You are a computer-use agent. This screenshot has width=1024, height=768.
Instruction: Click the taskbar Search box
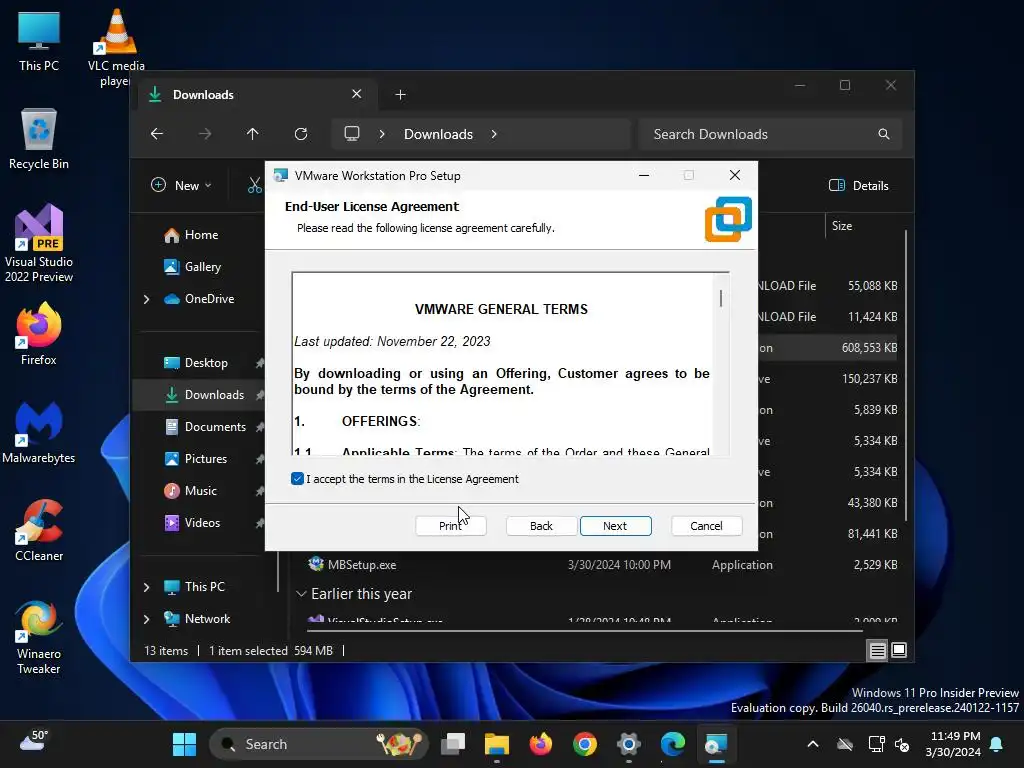318,744
